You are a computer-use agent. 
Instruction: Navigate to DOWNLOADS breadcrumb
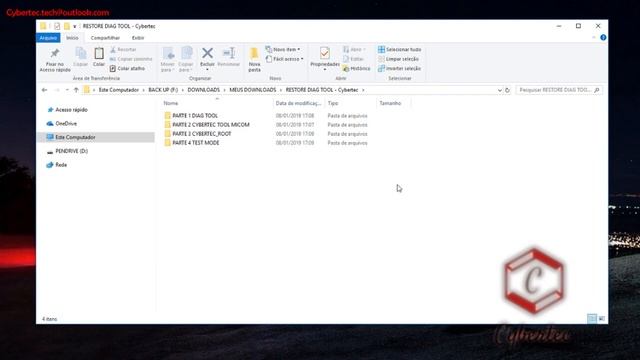click(x=204, y=90)
